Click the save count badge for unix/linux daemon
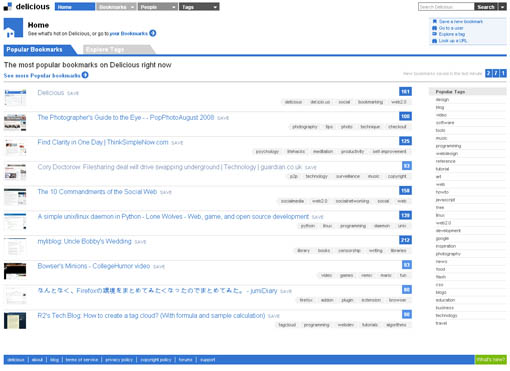 click(x=405, y=215)
